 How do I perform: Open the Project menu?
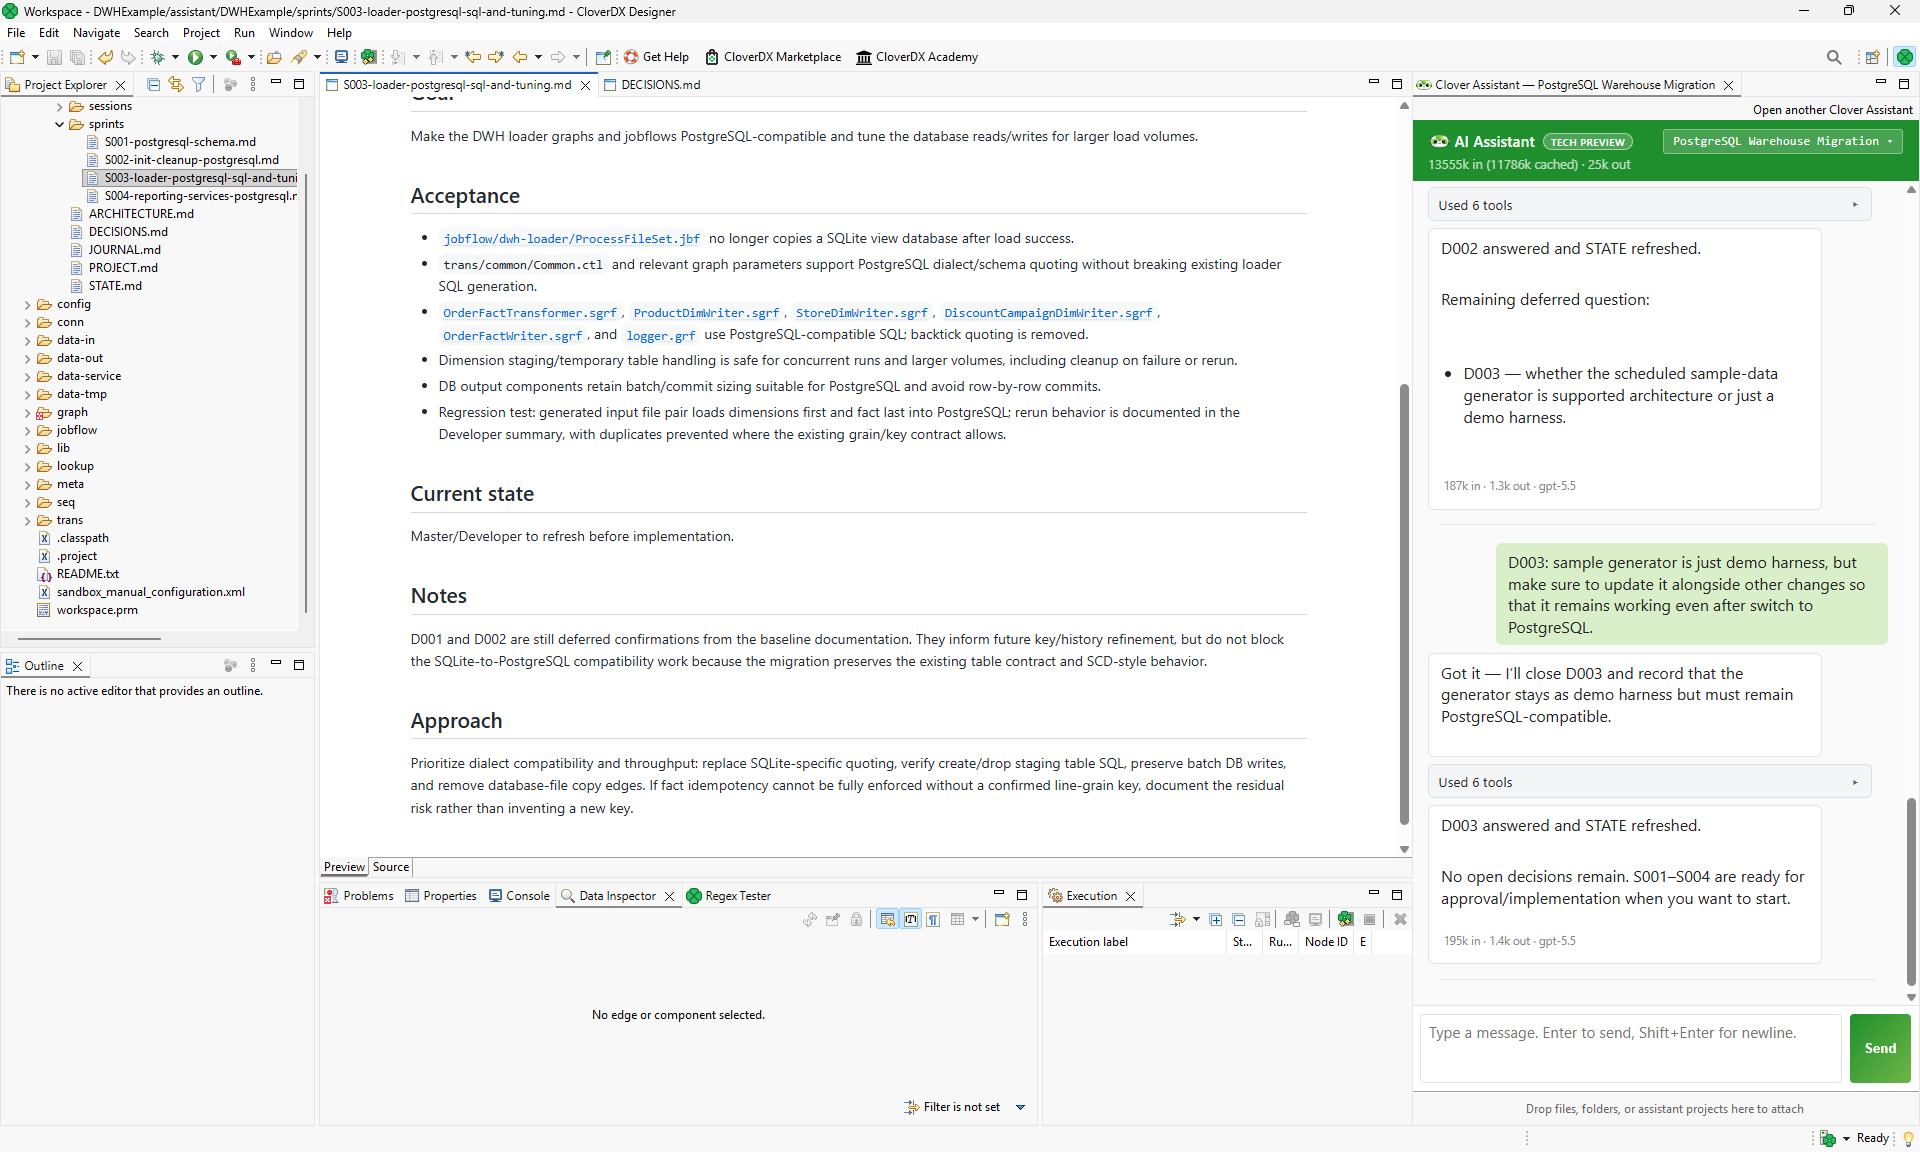click(x=201, y=33)
